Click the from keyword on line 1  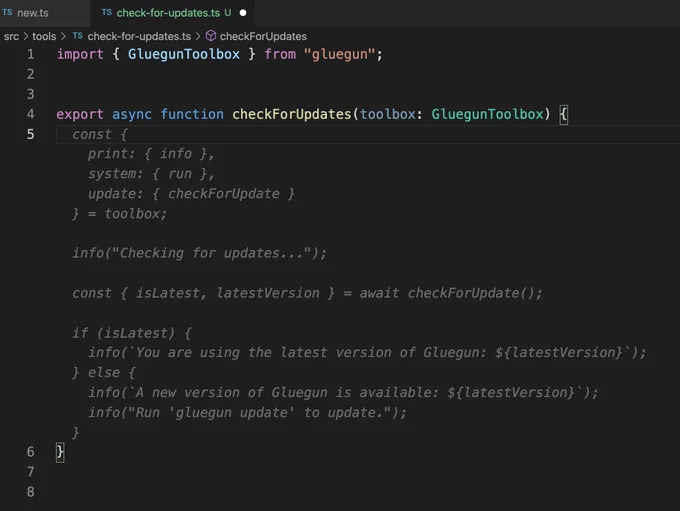(280, 54)
